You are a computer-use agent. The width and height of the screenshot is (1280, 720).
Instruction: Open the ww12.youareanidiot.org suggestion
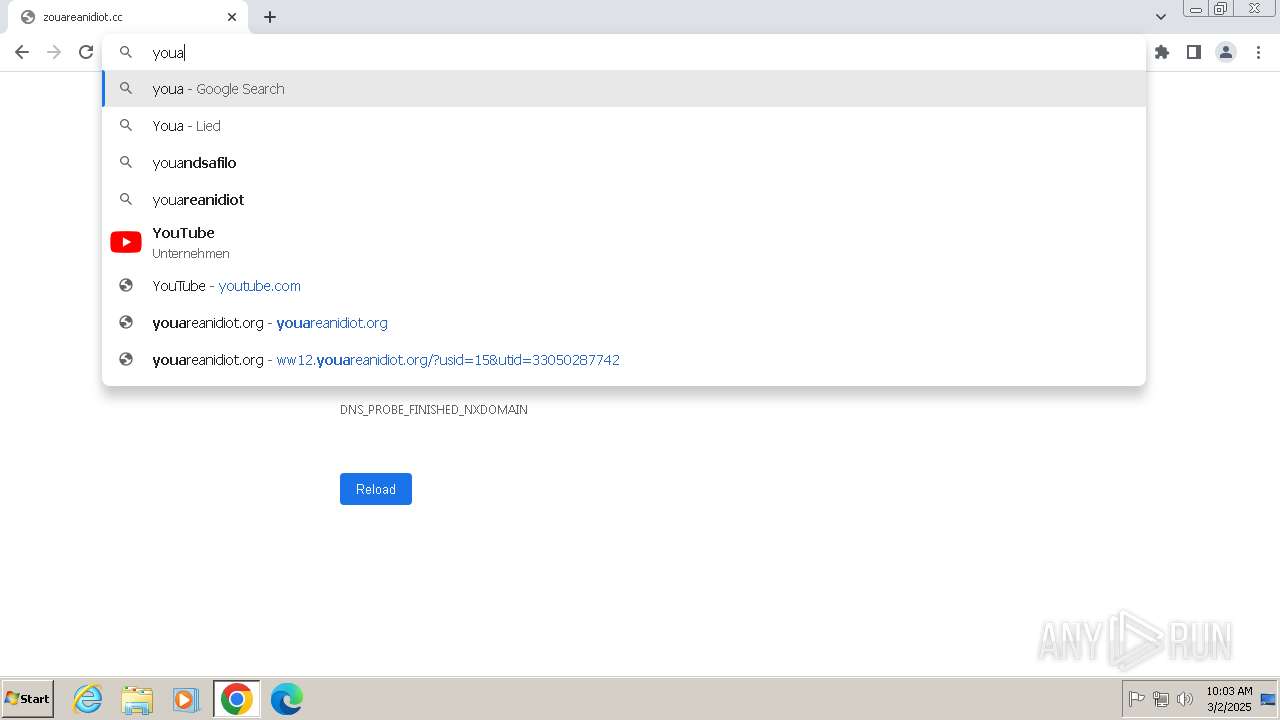point(624,360)
